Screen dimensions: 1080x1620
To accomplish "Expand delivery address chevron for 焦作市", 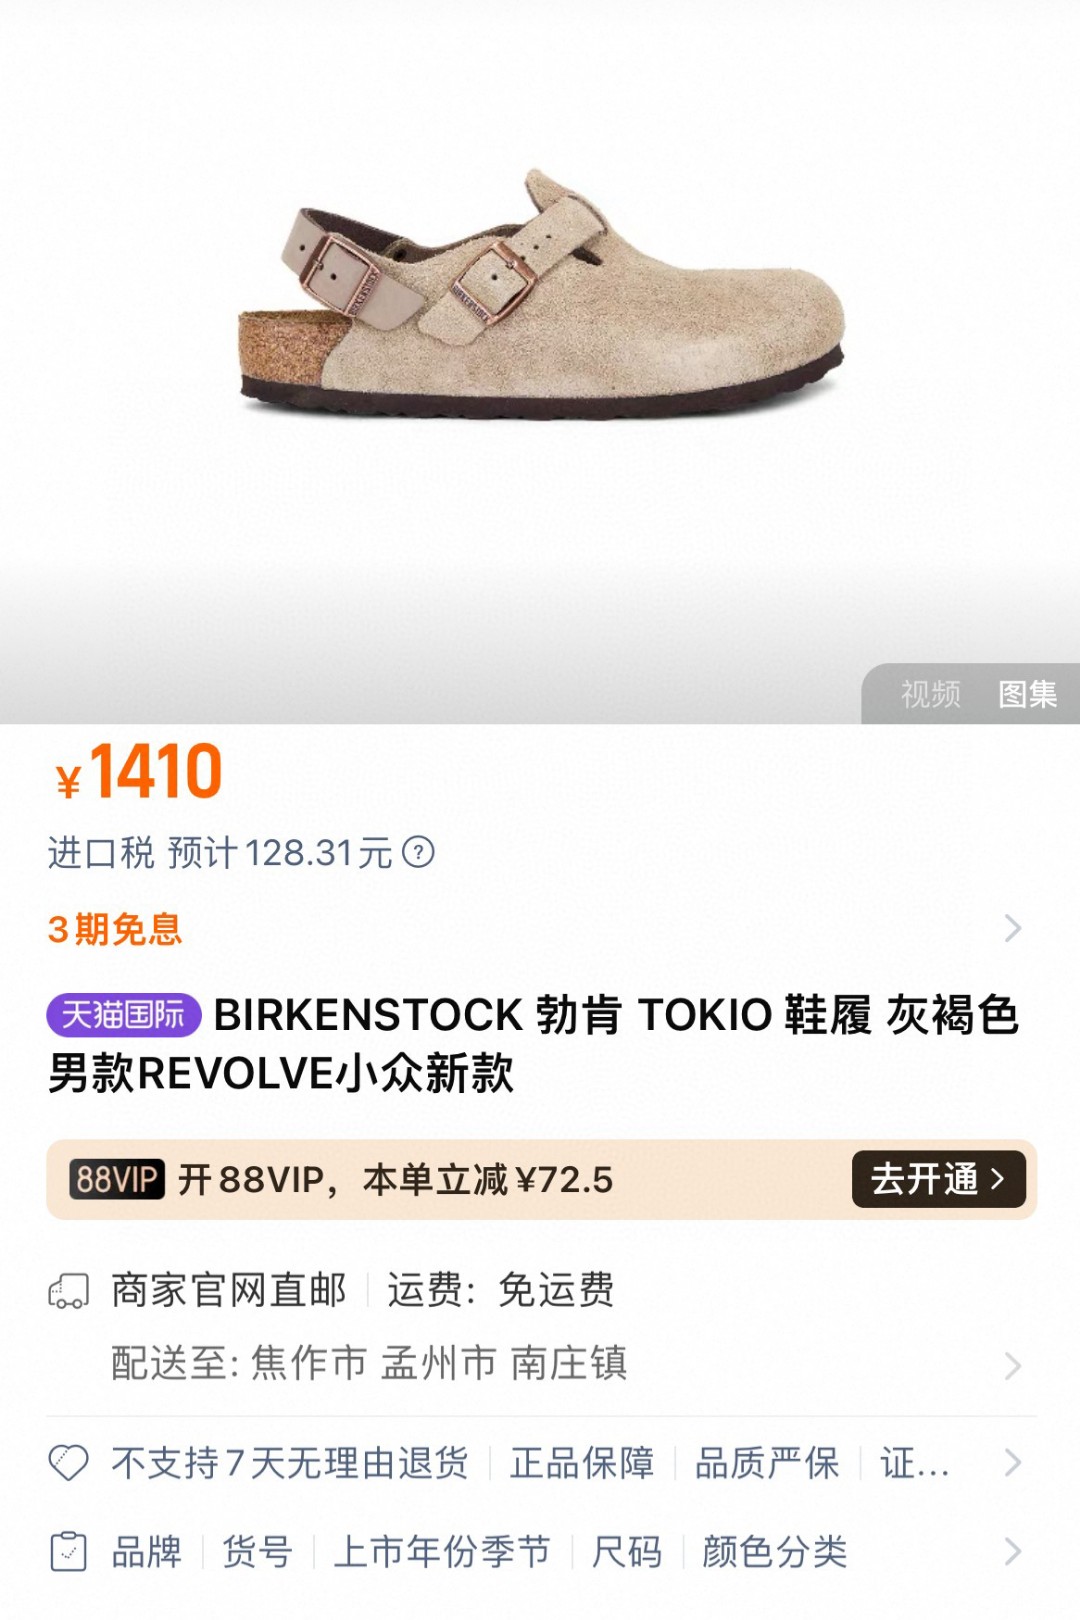I will (x=1013, y=1366).
